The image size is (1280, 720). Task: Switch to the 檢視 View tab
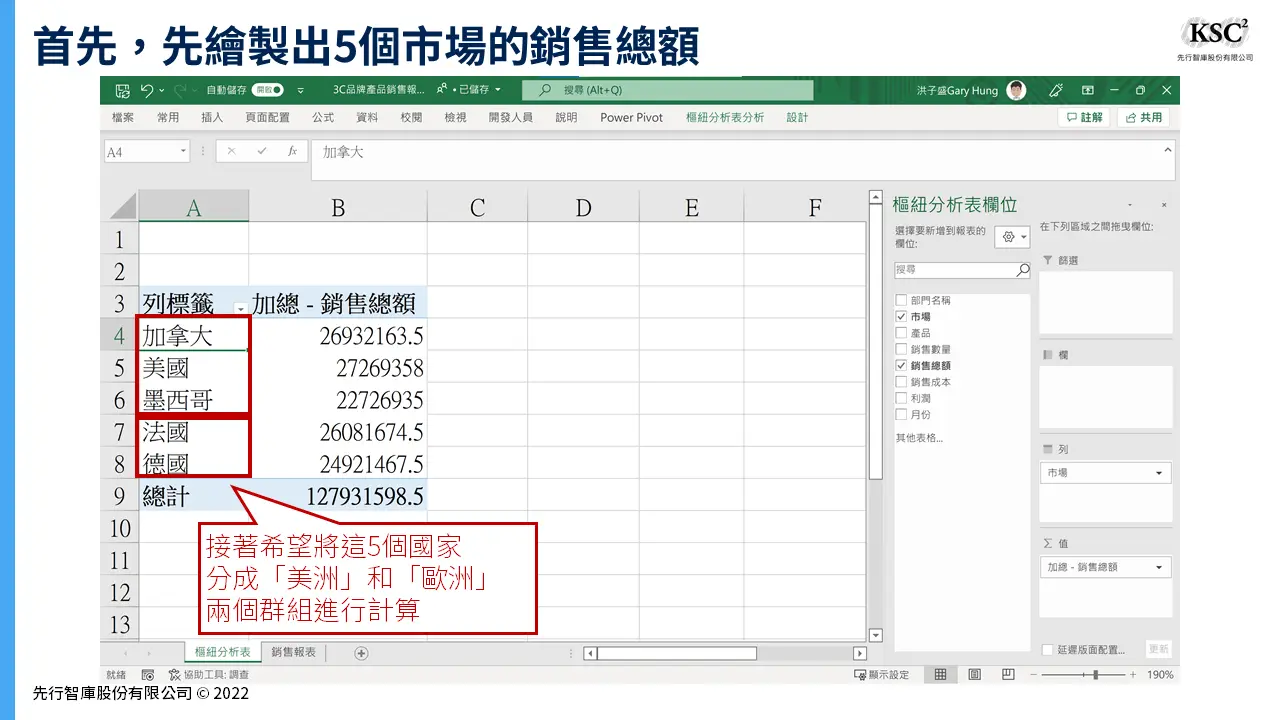tap(455, 117)
